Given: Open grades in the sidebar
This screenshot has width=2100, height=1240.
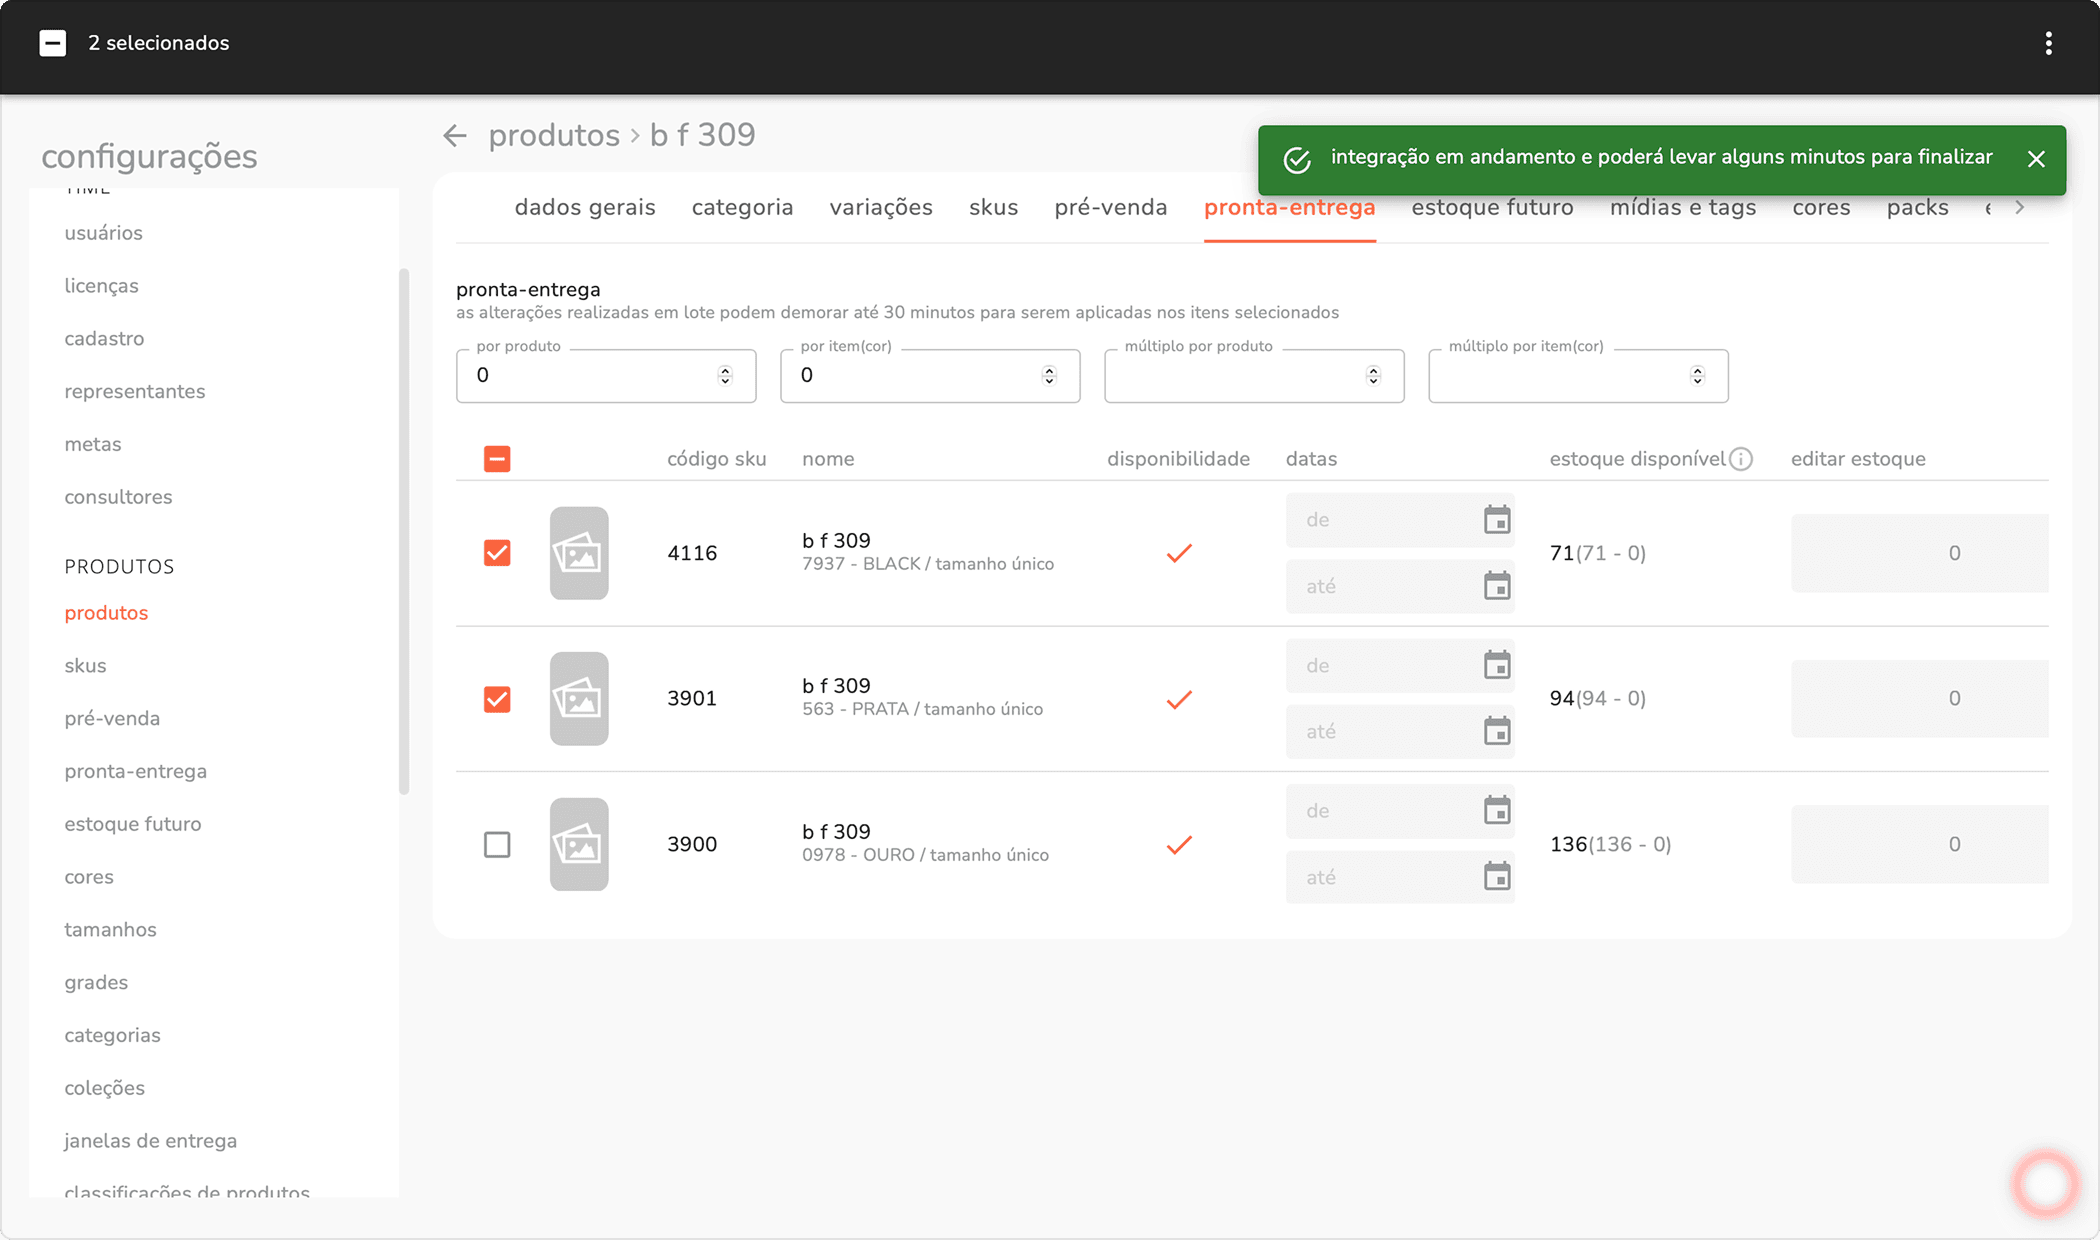Looking at the screenshot, I should (x=96, y=983).
